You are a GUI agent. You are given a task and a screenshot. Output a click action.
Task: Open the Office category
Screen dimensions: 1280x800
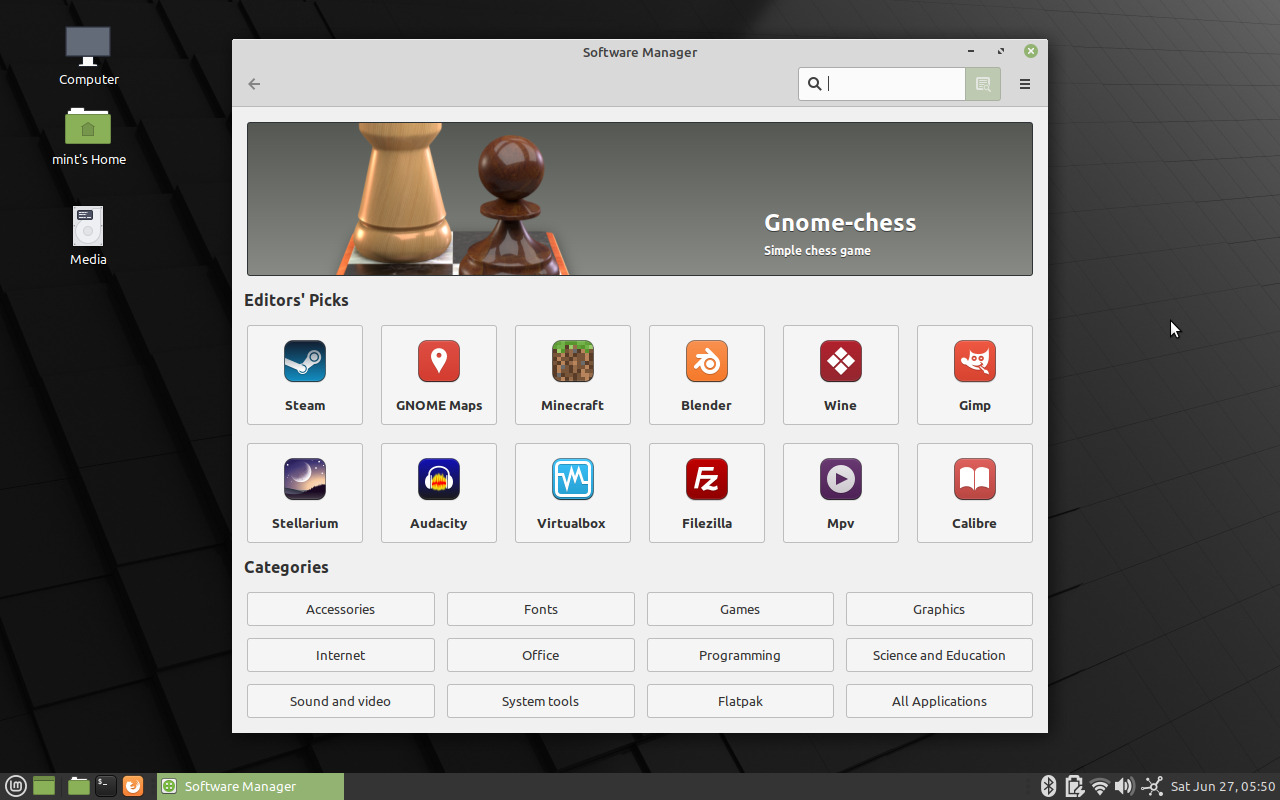pos(541,655)
